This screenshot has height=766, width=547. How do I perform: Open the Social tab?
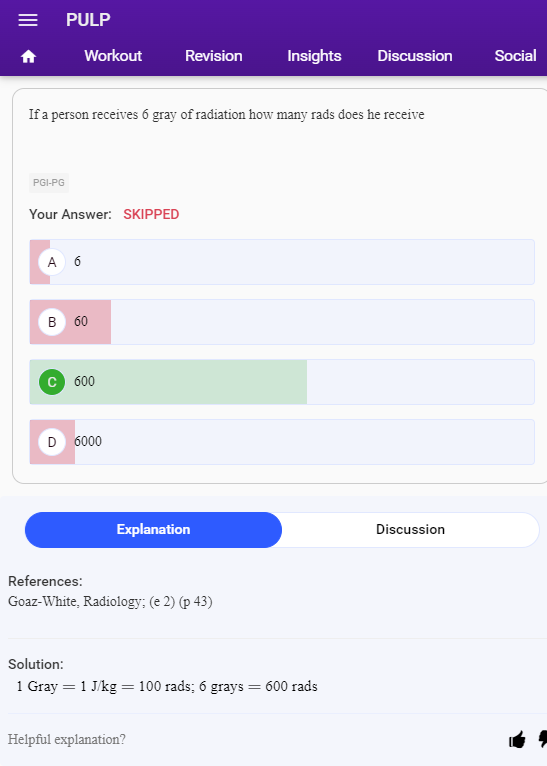[x=515, y=56]
